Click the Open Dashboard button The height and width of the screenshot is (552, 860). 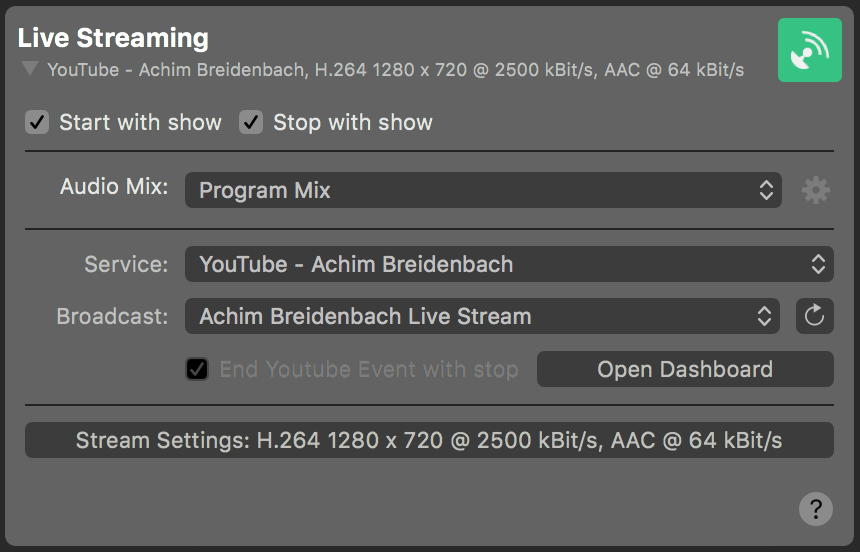[685, 369]
